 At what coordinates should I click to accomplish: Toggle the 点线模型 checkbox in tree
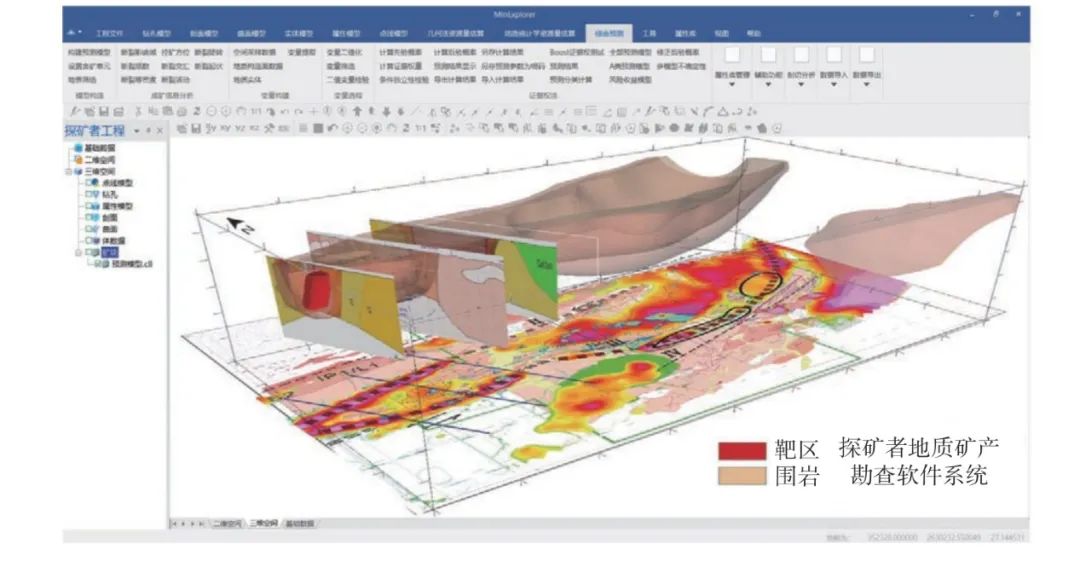[x=90, y=183]
